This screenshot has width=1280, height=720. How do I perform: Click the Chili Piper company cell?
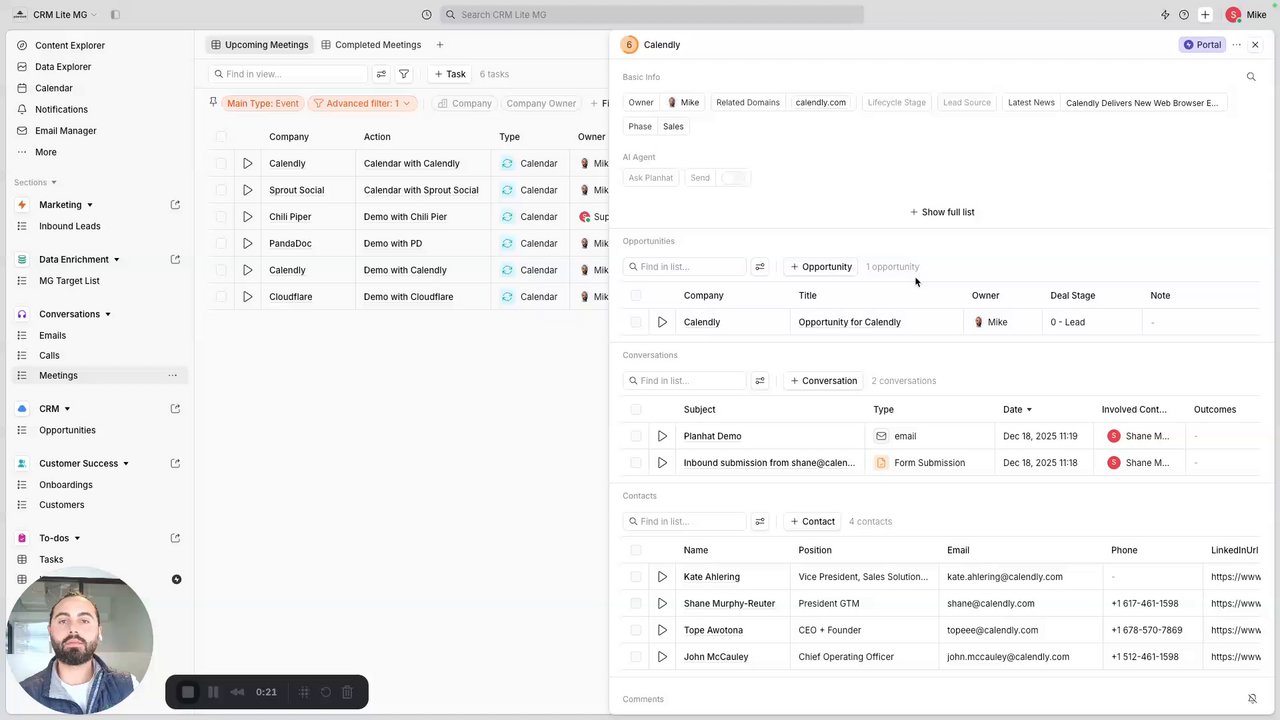(308, 217)
